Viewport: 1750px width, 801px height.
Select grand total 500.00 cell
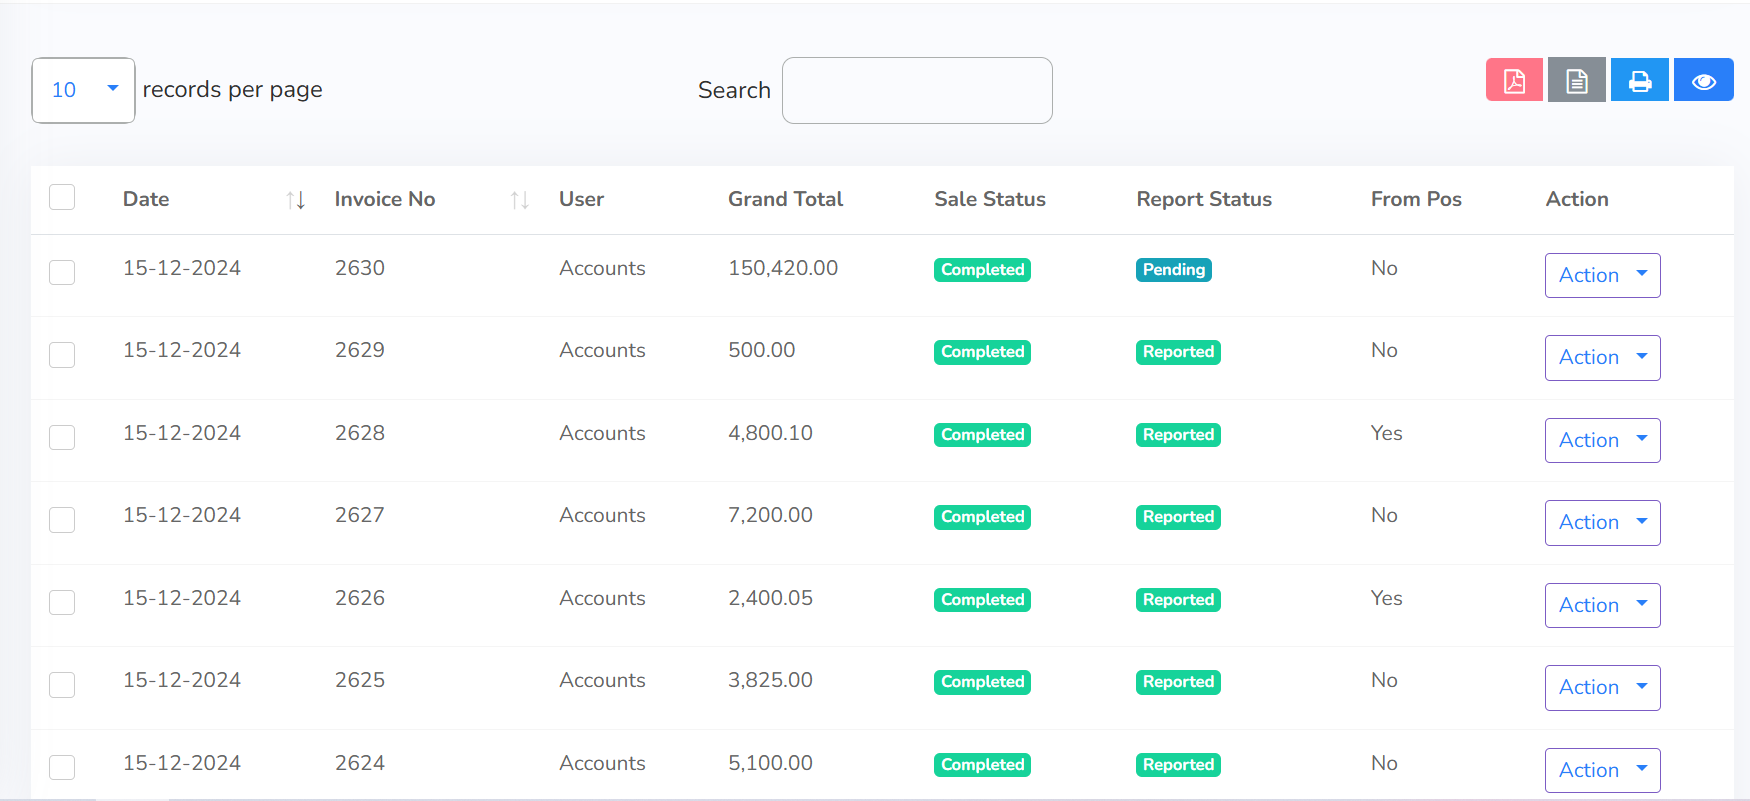762,350
